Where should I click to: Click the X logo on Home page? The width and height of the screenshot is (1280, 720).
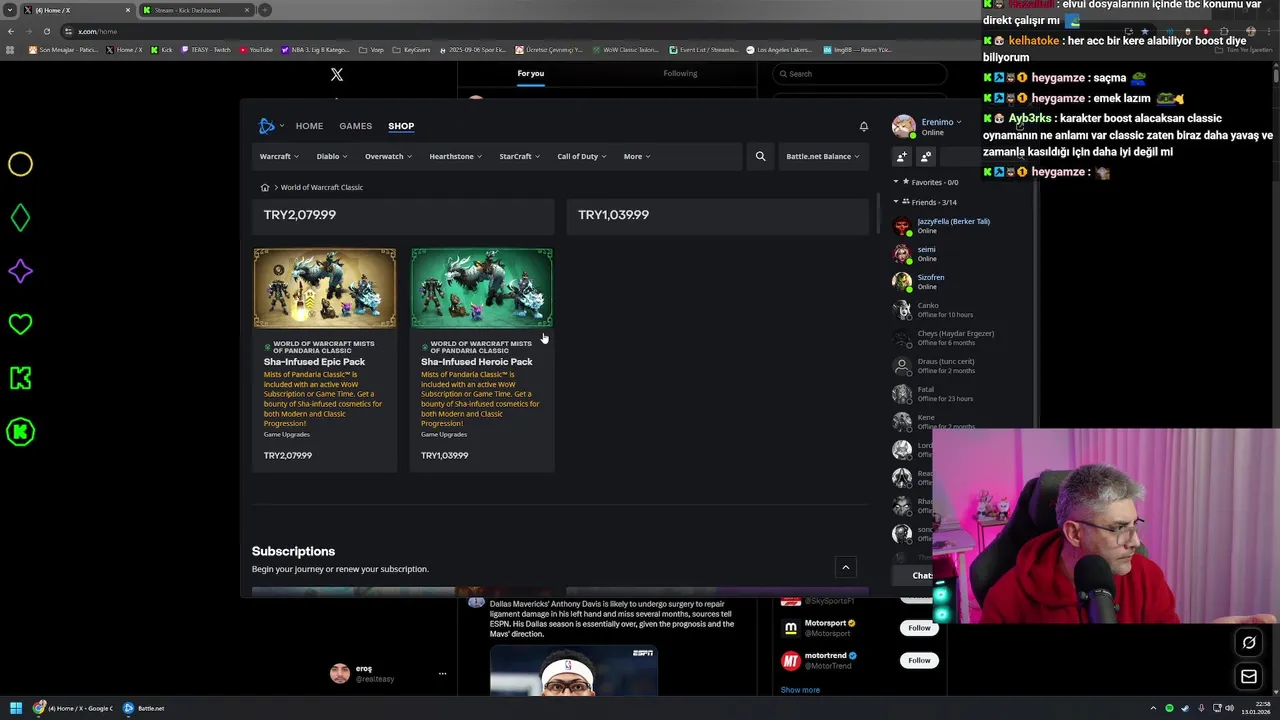tap(337, 74)
